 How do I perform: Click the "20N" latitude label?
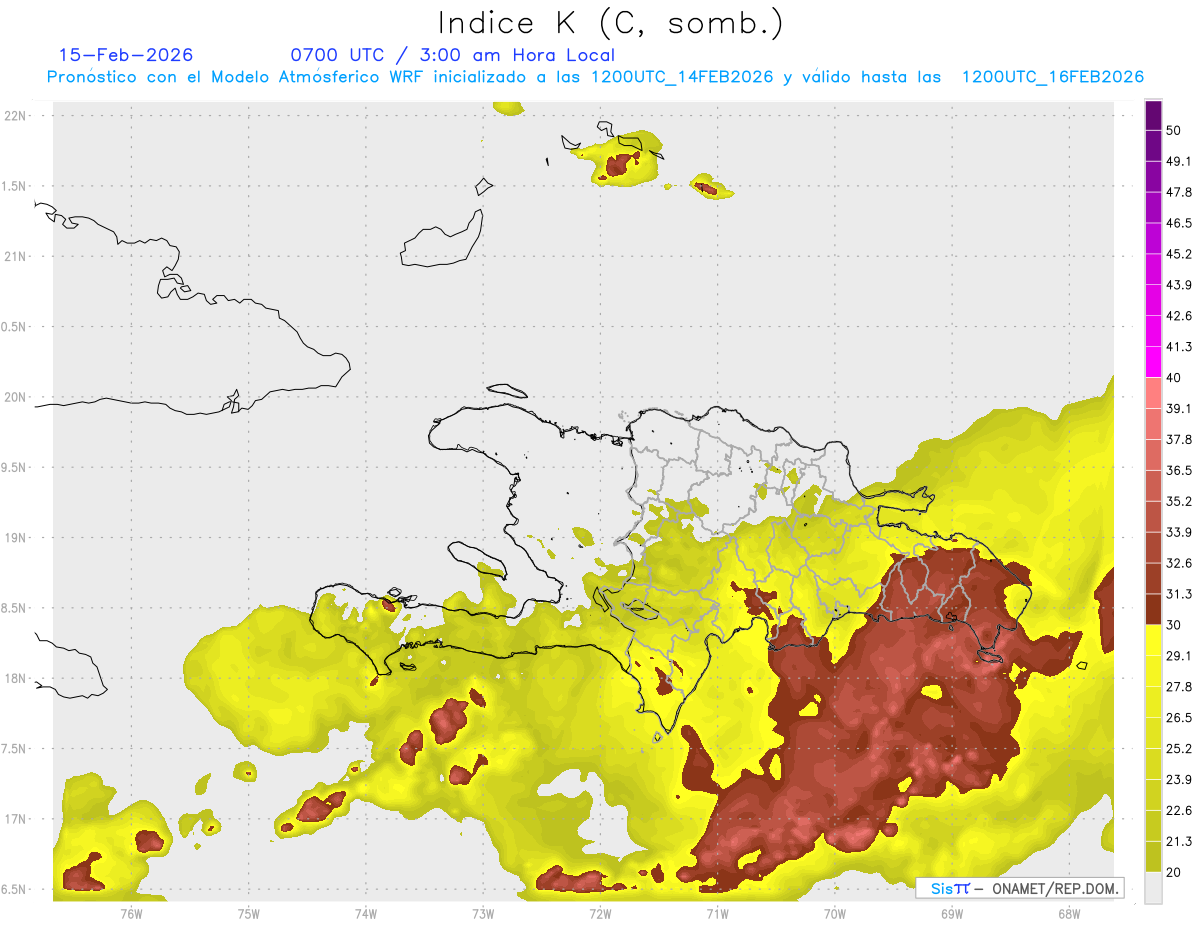pos(15,397)
